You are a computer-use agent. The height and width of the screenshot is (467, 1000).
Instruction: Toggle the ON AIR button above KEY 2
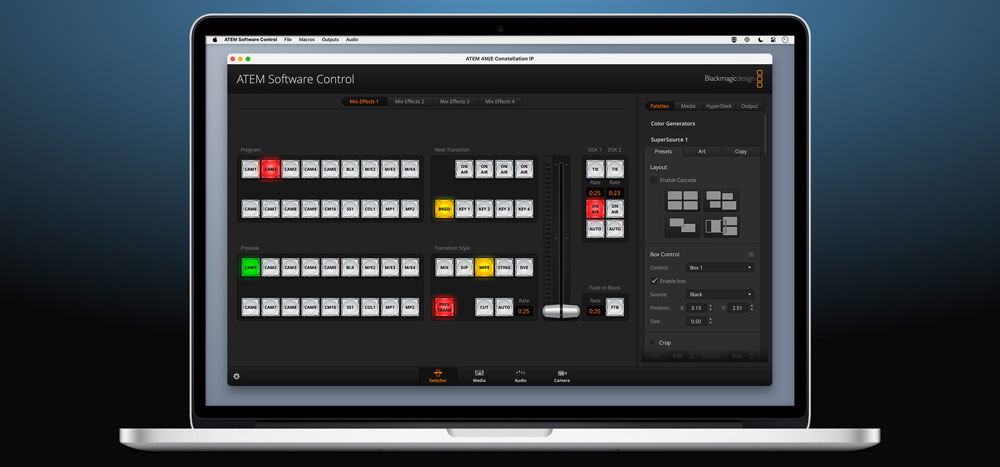[x=484, y=169]
